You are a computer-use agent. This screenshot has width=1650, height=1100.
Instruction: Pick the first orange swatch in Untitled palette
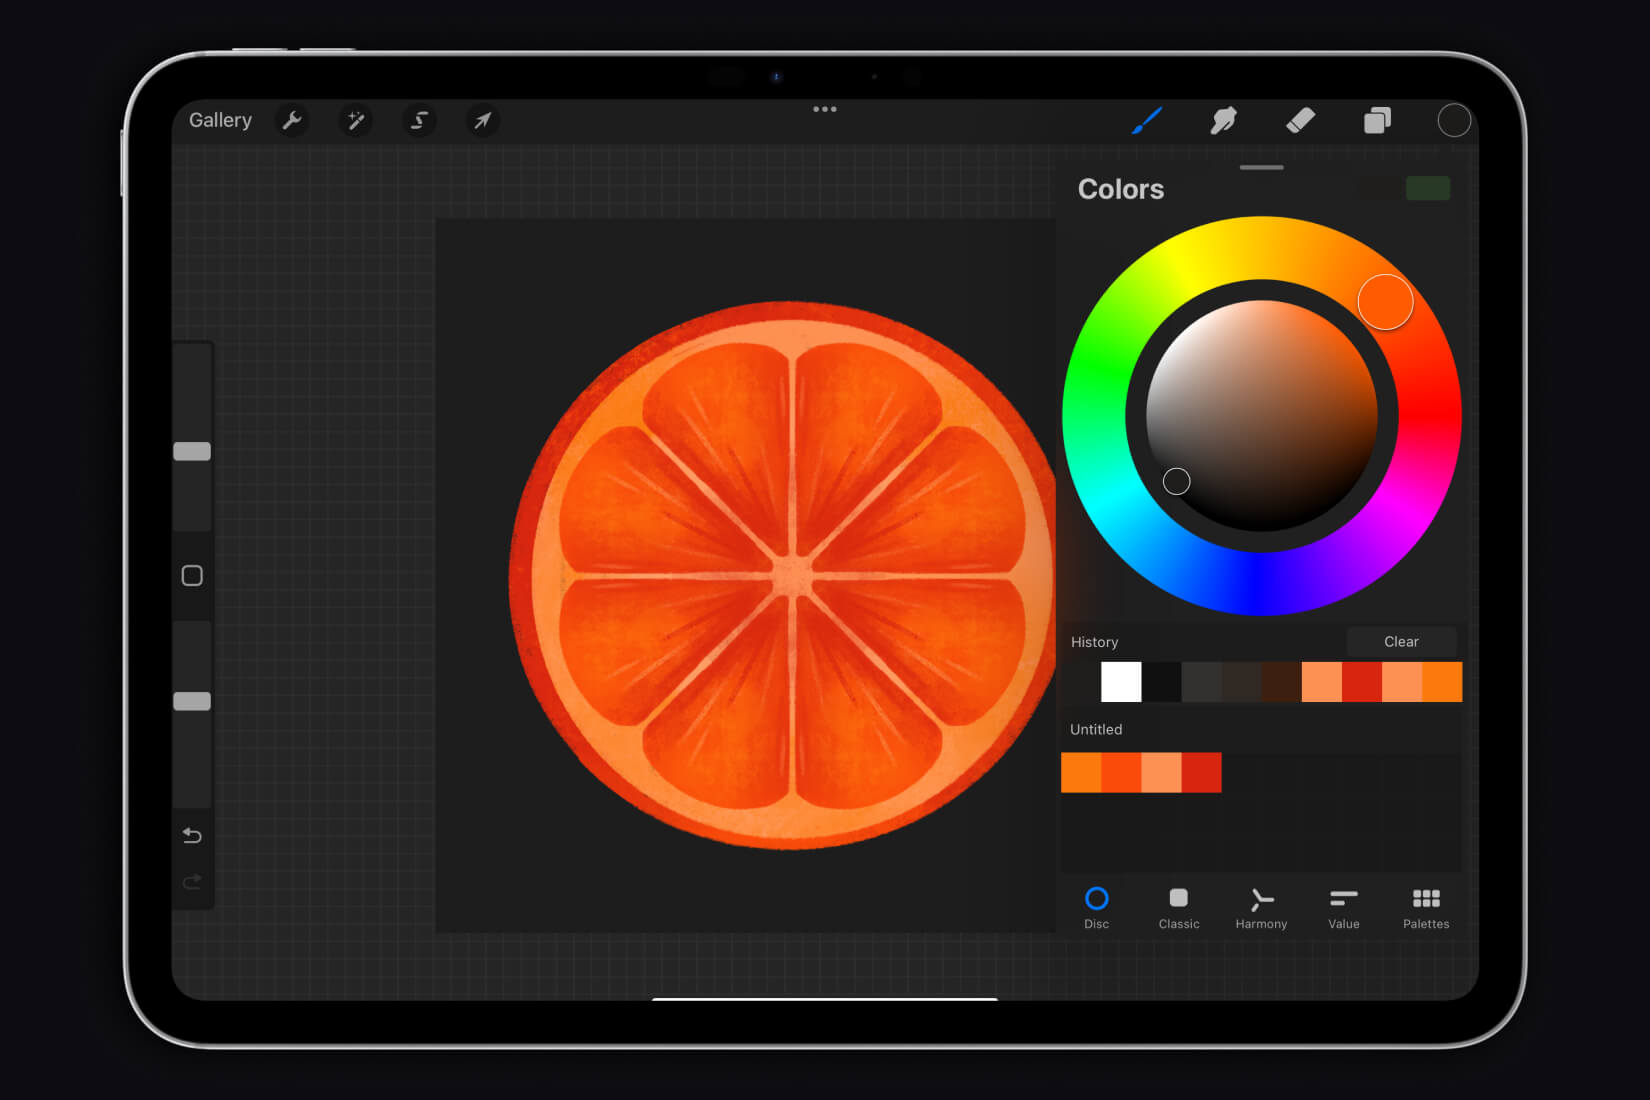click(1081, 773)
